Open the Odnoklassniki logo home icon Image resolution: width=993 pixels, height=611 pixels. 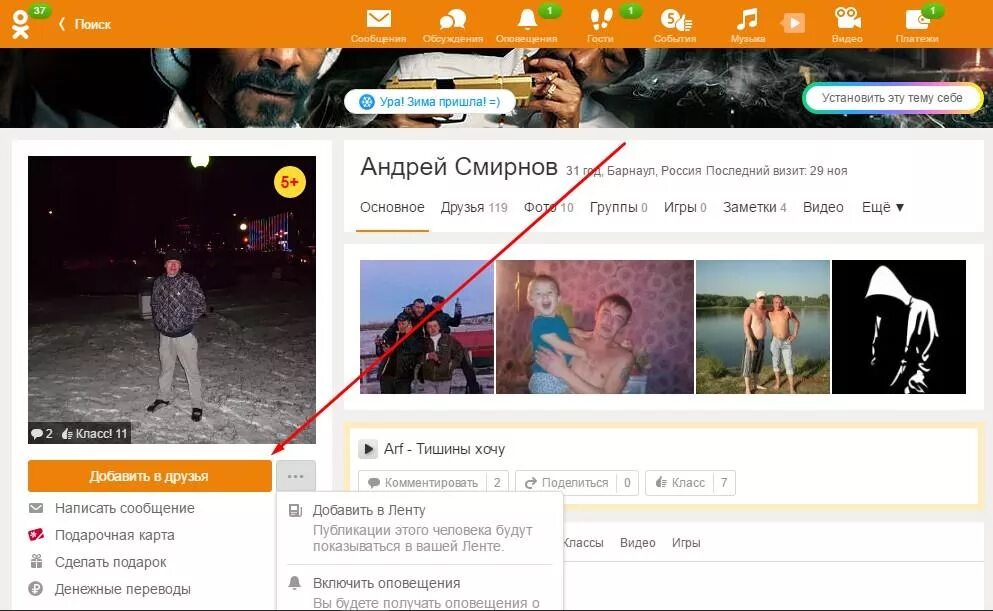tap(20, 25)
